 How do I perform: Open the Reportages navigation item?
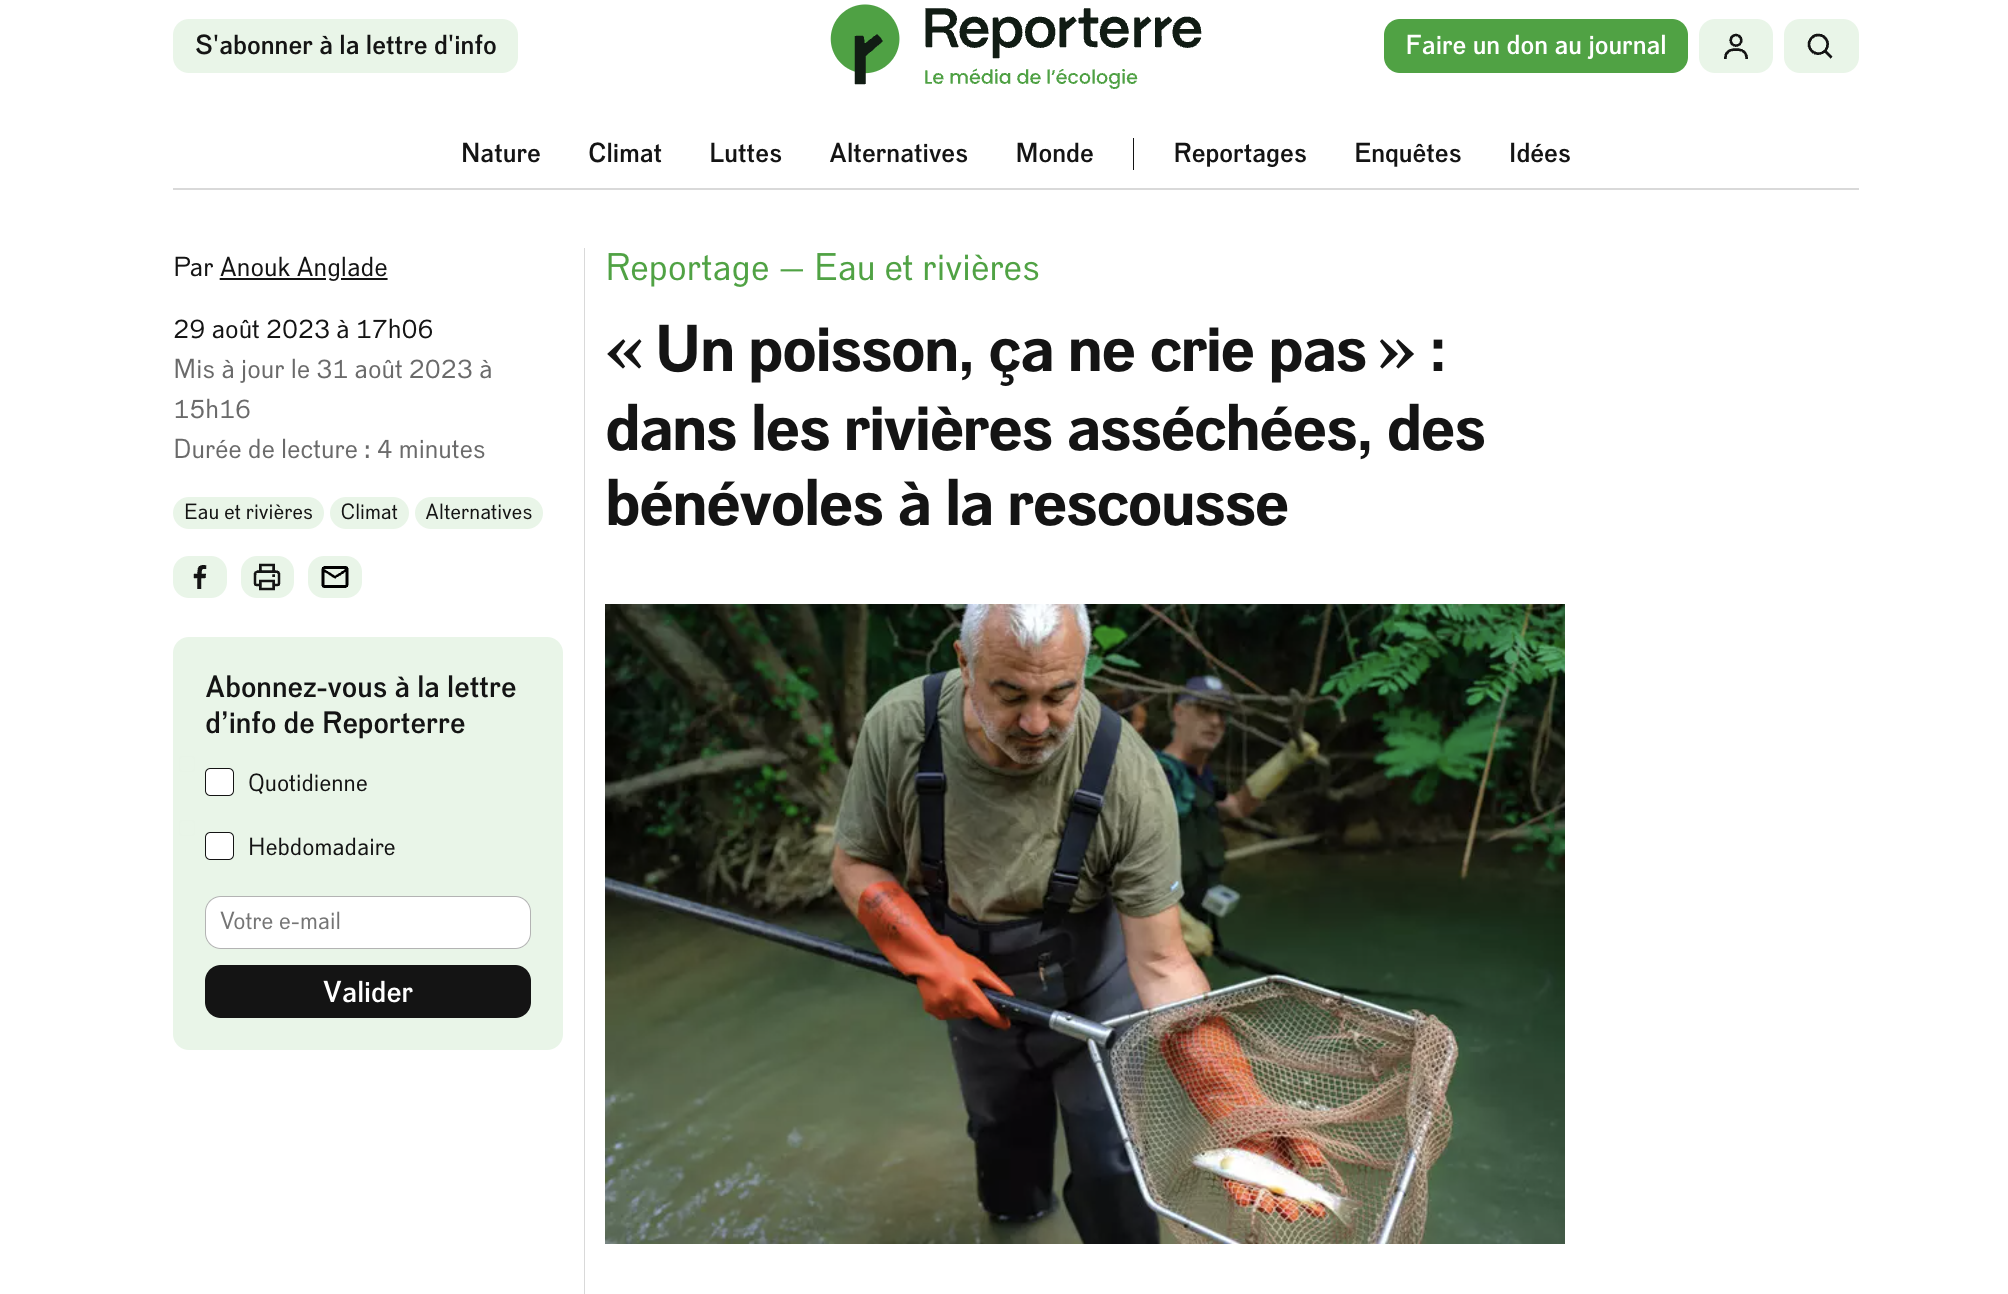point(1240,153)
